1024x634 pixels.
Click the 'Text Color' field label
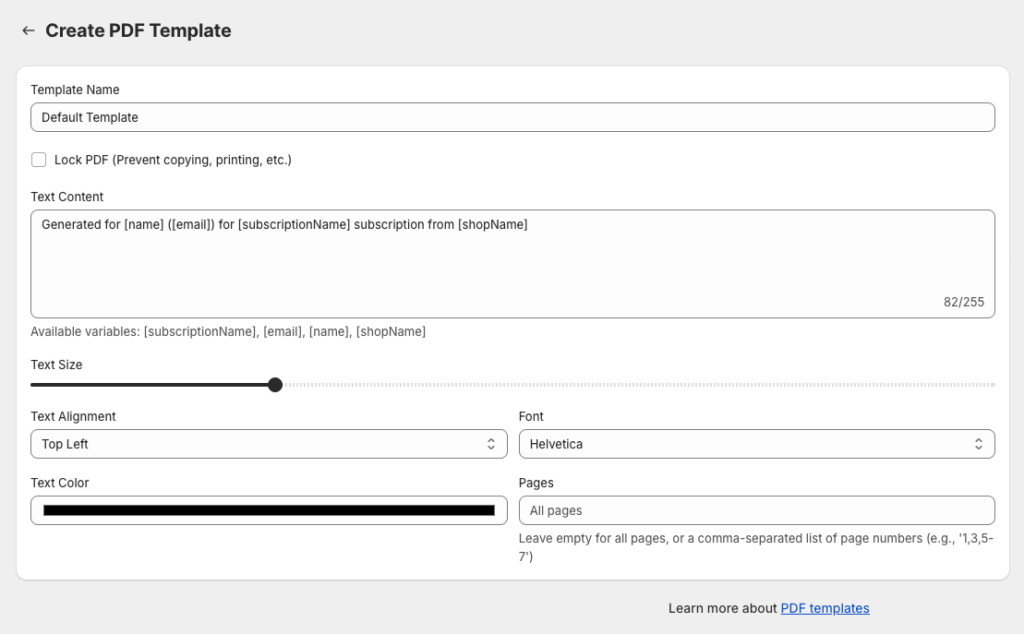click(60, 483)
